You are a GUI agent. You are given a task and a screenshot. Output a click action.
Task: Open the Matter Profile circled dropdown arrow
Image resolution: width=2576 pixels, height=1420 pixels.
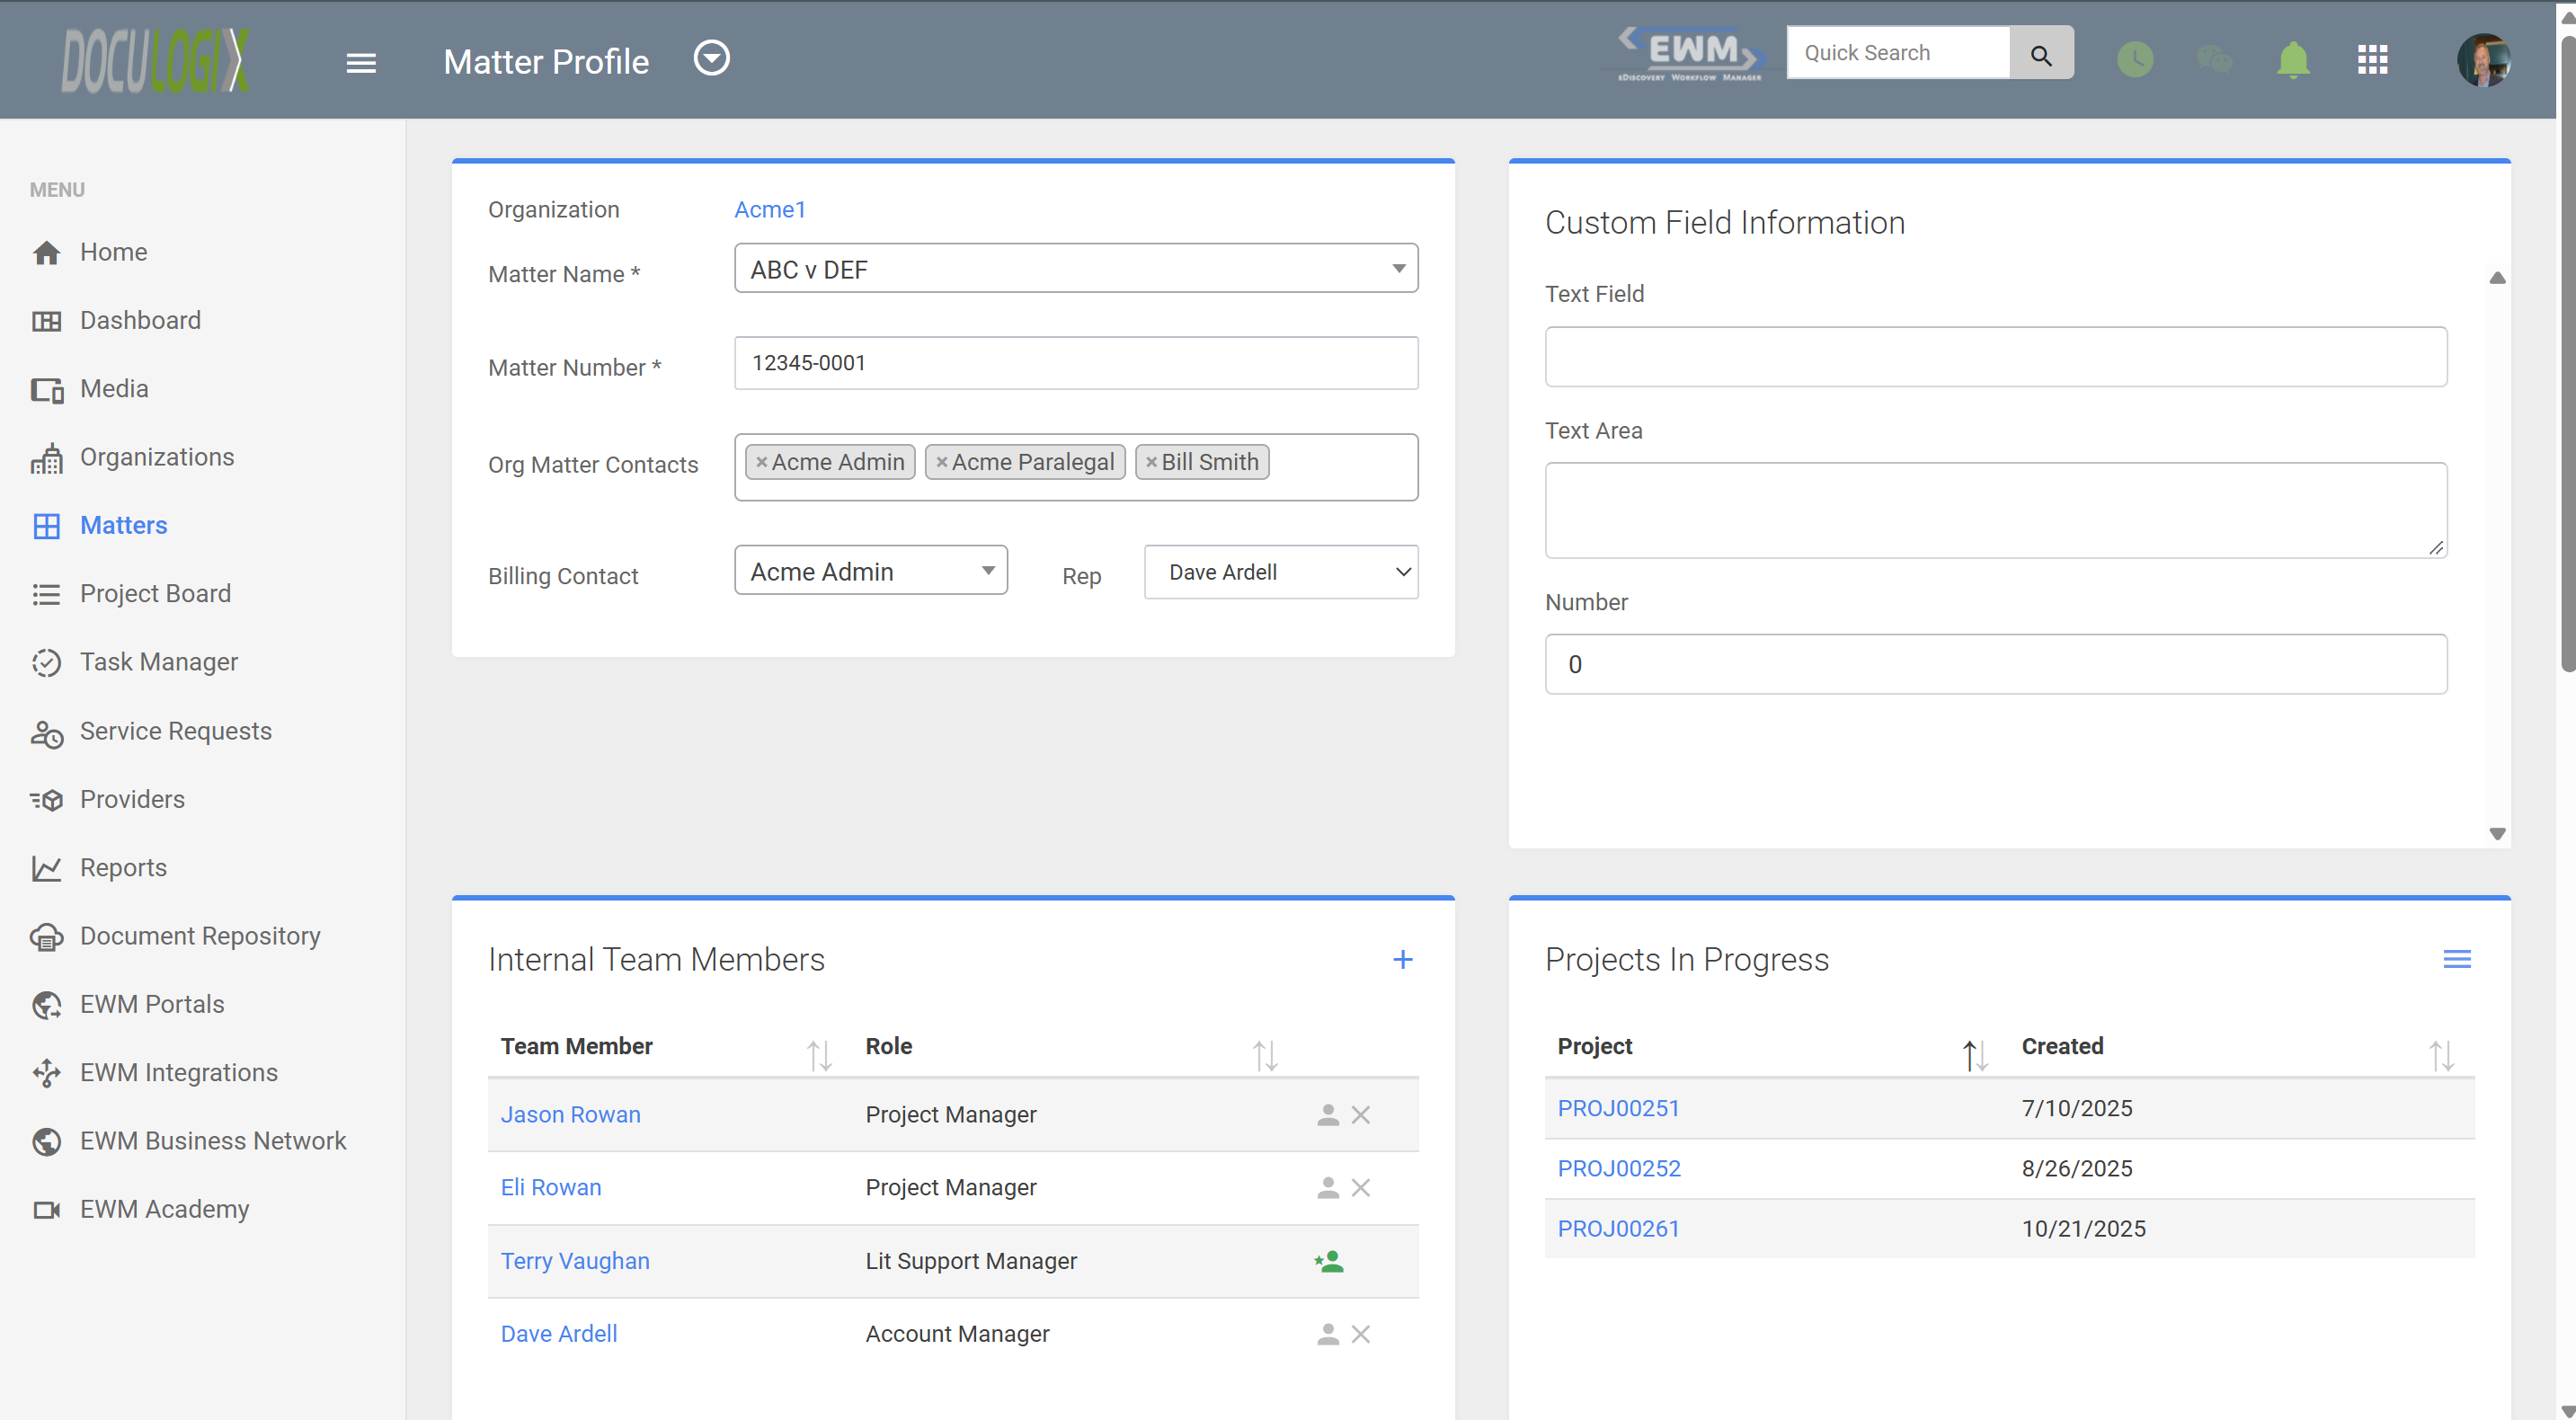tap(712, 59)
